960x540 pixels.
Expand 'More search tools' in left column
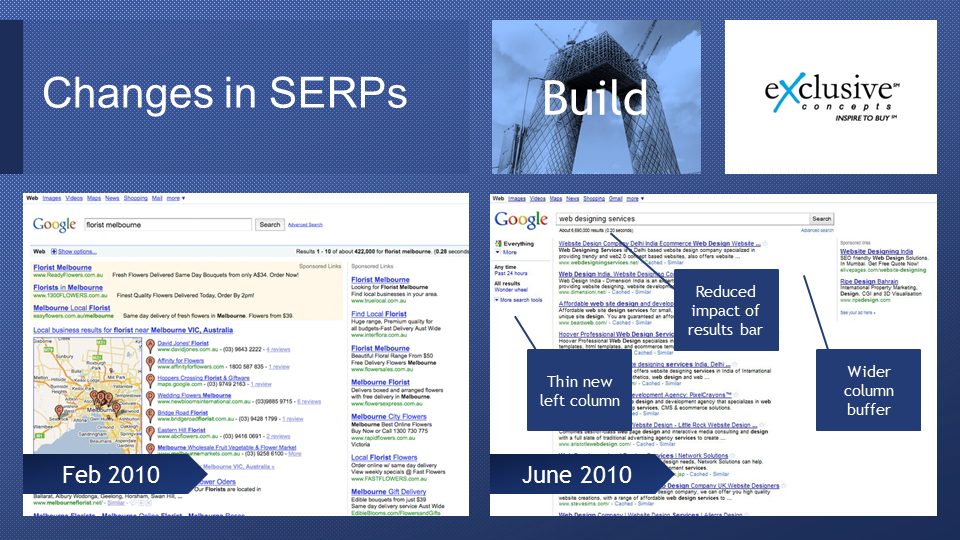519,300
